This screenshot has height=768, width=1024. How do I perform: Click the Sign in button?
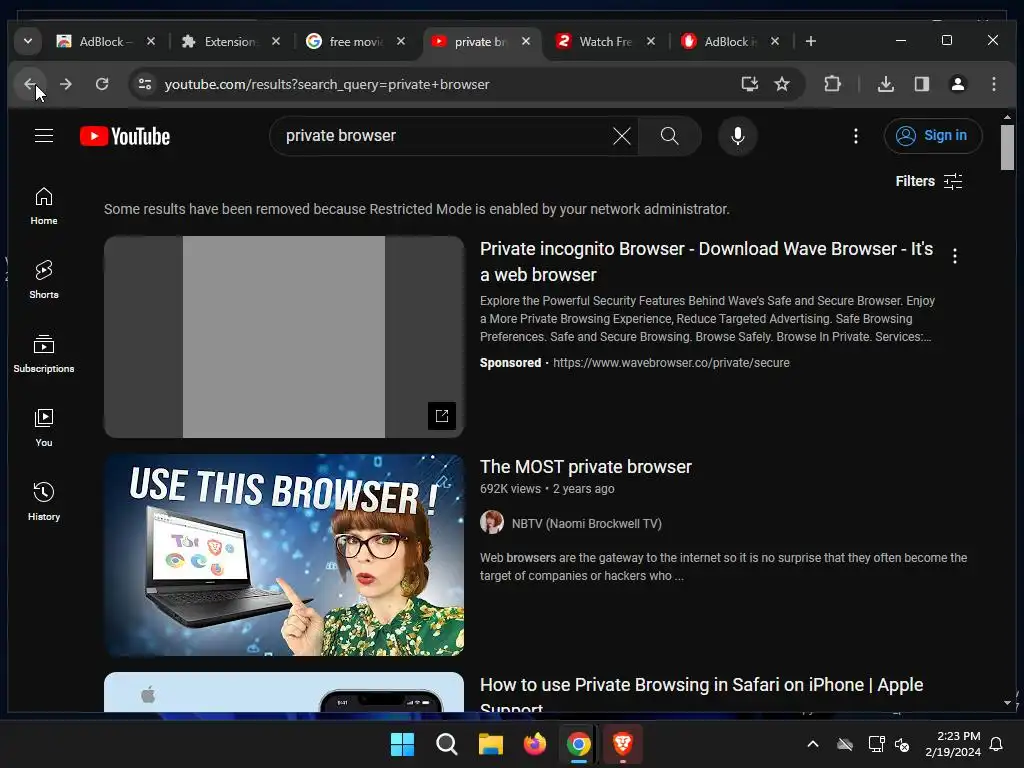pos(933,136)
